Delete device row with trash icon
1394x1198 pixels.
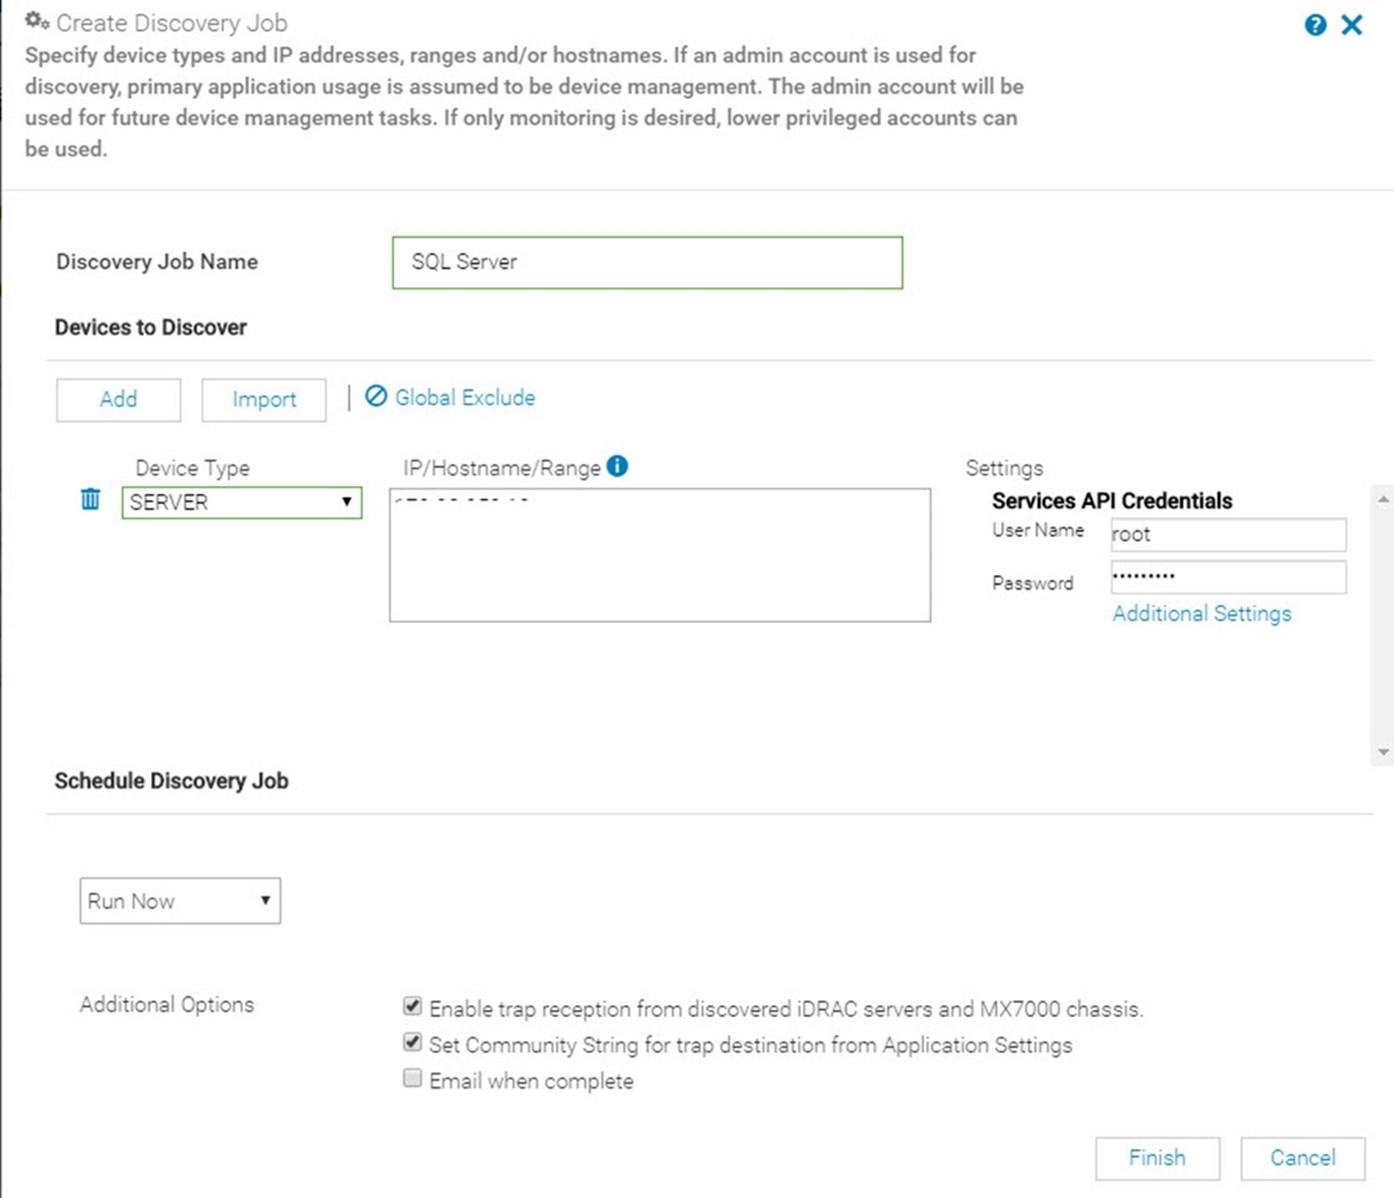coord(90,499)
